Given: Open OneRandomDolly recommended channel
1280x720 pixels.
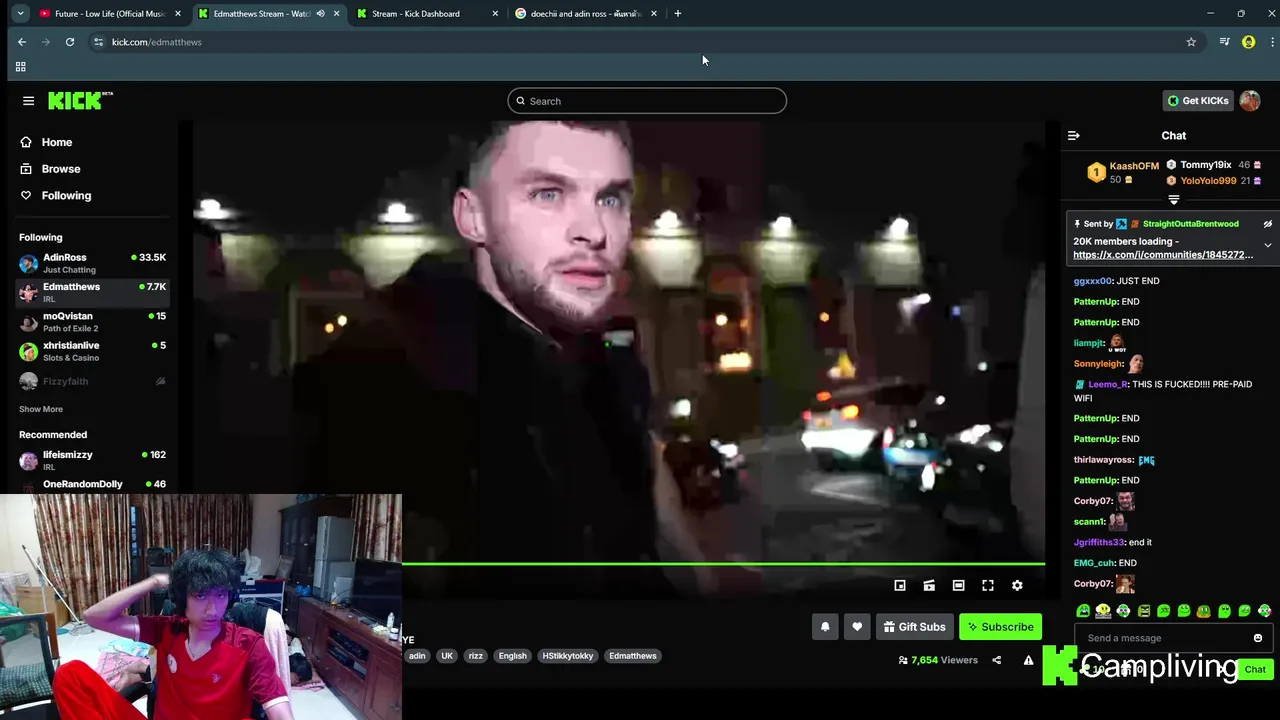Looking at the screenshot, I should [92, 484].
